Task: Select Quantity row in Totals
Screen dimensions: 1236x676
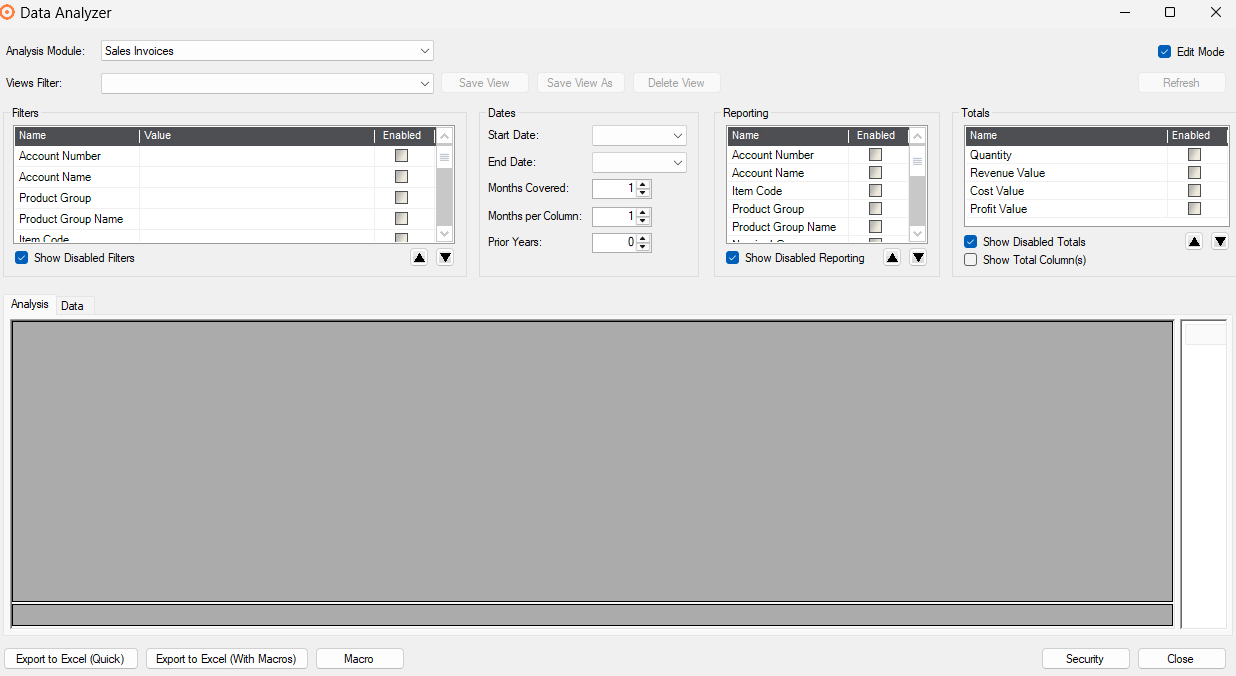Action: pos(1096,155)
